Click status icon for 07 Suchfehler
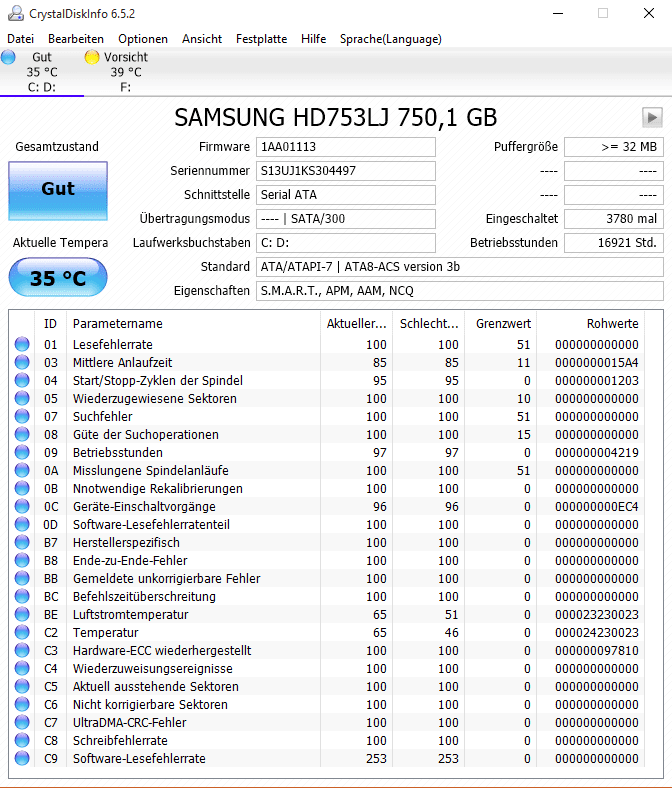This screenshot has height=788, width=672. [22, 416]
